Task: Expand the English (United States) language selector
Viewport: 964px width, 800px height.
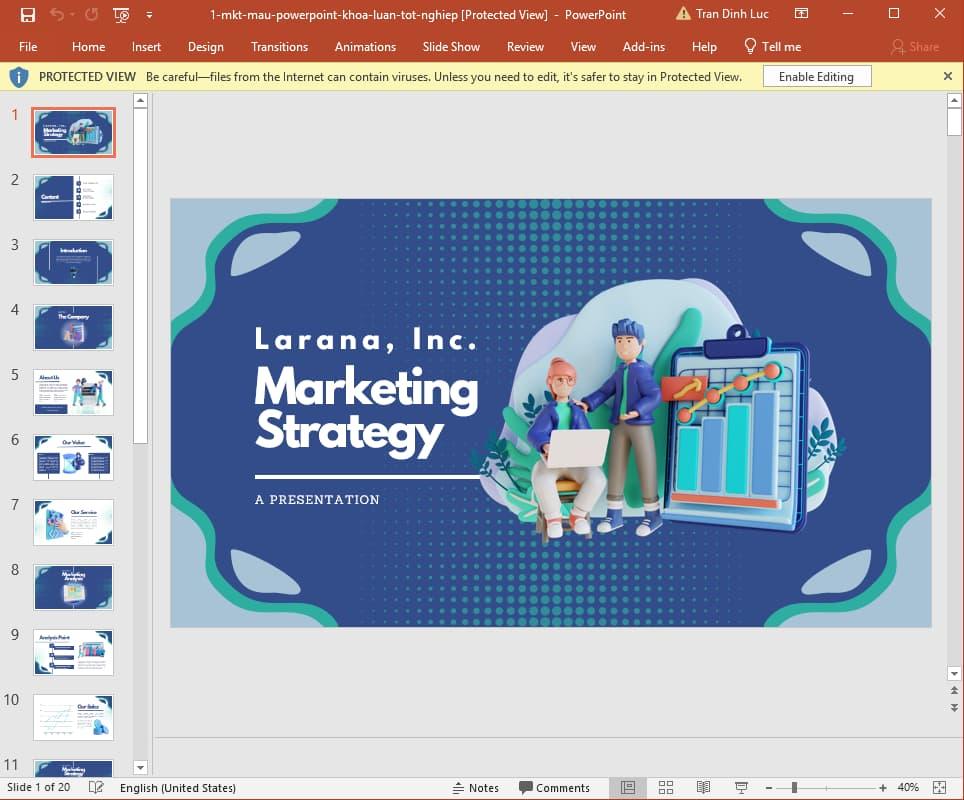Action: (x=178, y=787)
